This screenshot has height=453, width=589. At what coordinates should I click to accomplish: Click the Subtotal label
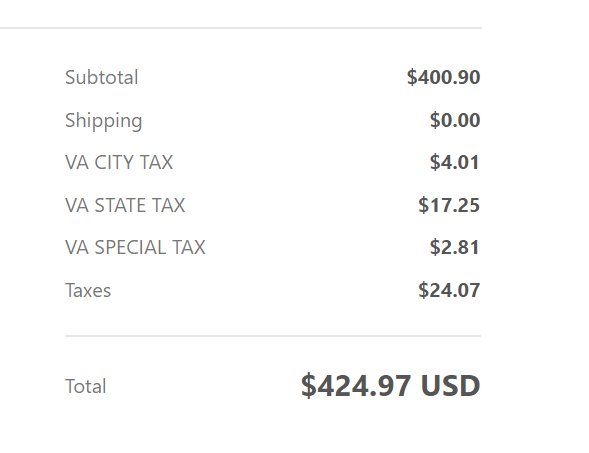[102, 77]
